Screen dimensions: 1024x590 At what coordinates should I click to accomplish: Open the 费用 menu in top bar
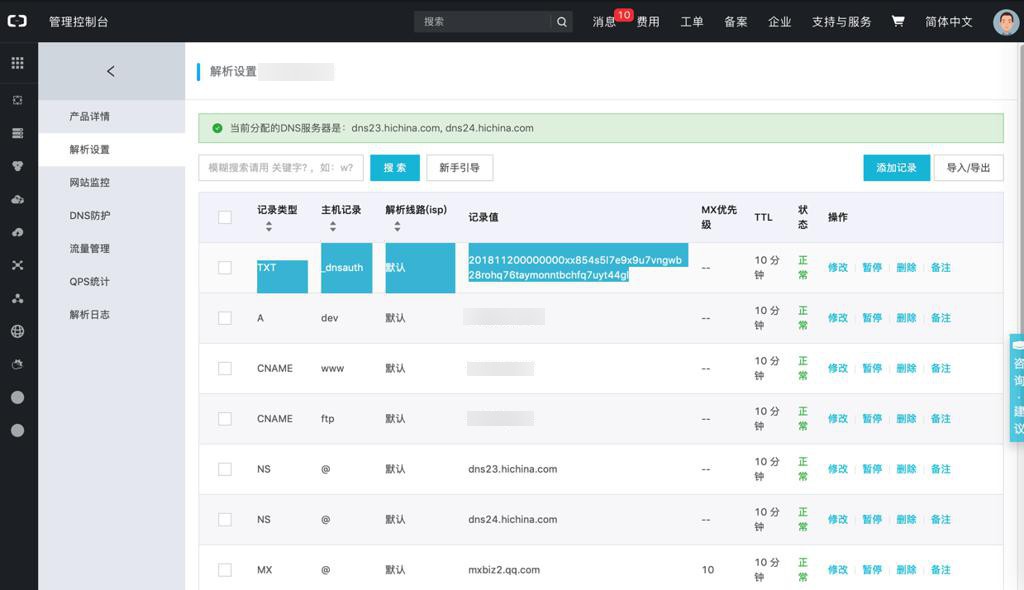pyautogui.click(x=648, y=22)
